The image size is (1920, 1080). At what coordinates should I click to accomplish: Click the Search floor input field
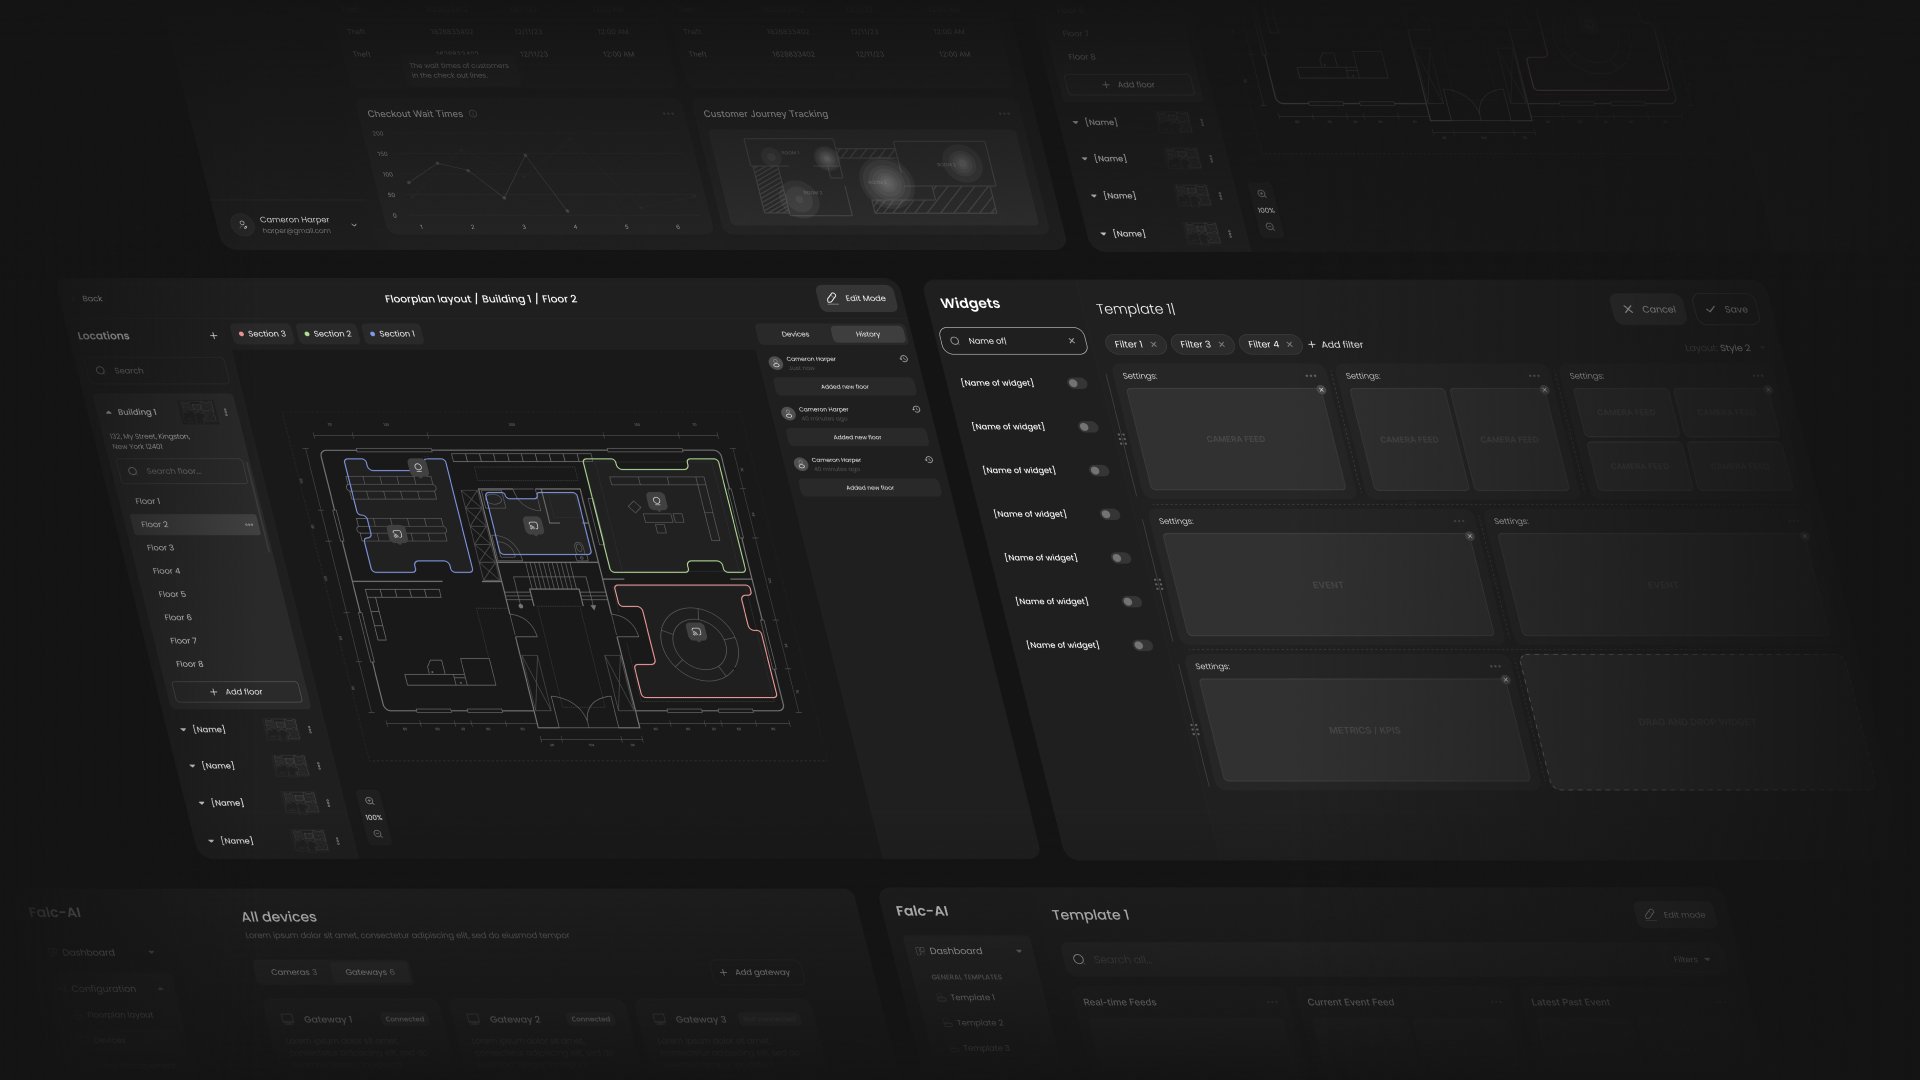182,471
